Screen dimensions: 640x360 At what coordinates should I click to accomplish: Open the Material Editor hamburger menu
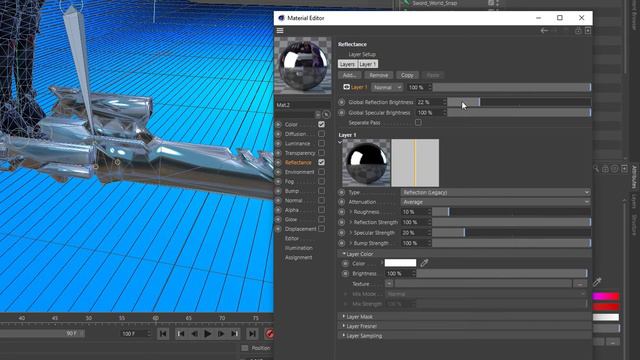[280, 31]
